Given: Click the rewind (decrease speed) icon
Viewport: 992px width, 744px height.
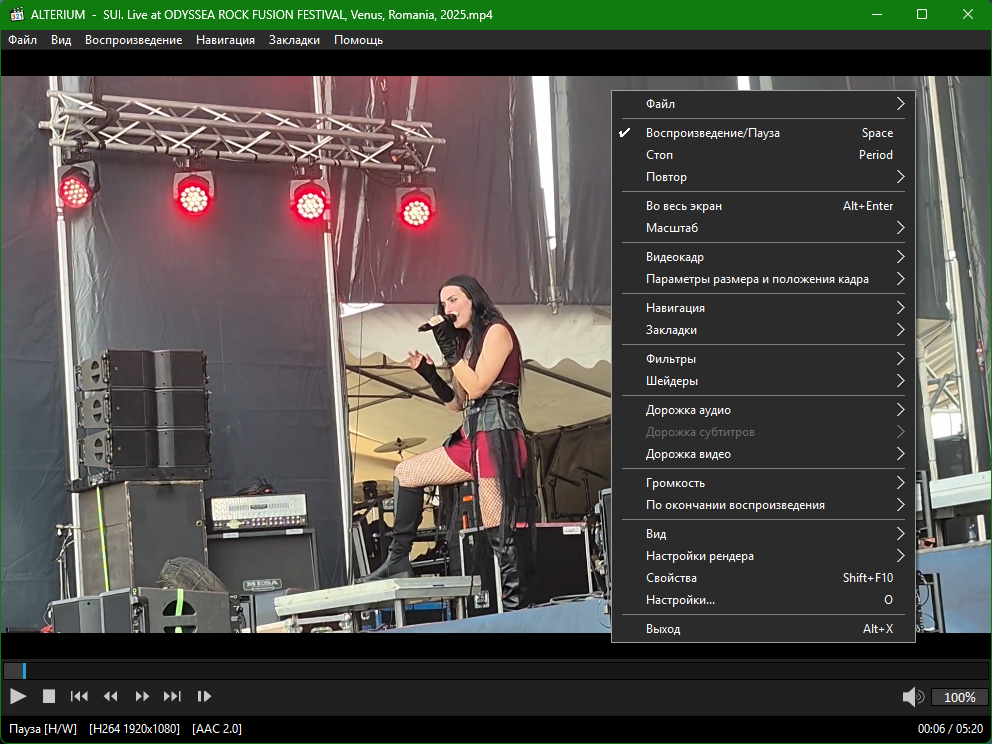Looking at the screenshot, I should pos(111,696).
